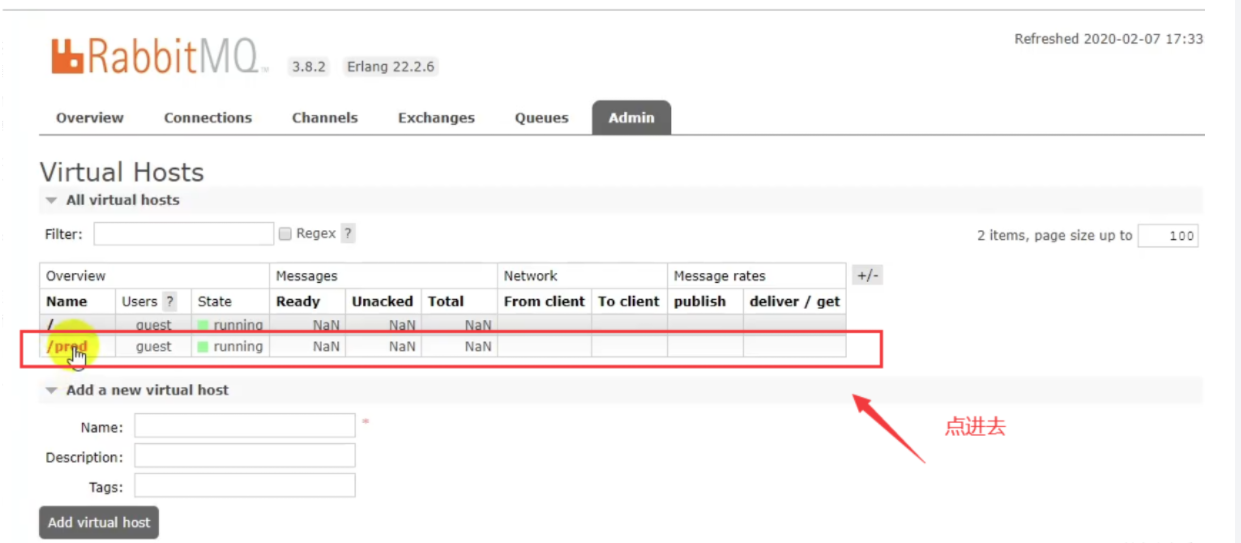The image size is (1241, 543).
Task: Click the Refreshed 2020-02-07 timestamp
Action: click(1108, 39)
